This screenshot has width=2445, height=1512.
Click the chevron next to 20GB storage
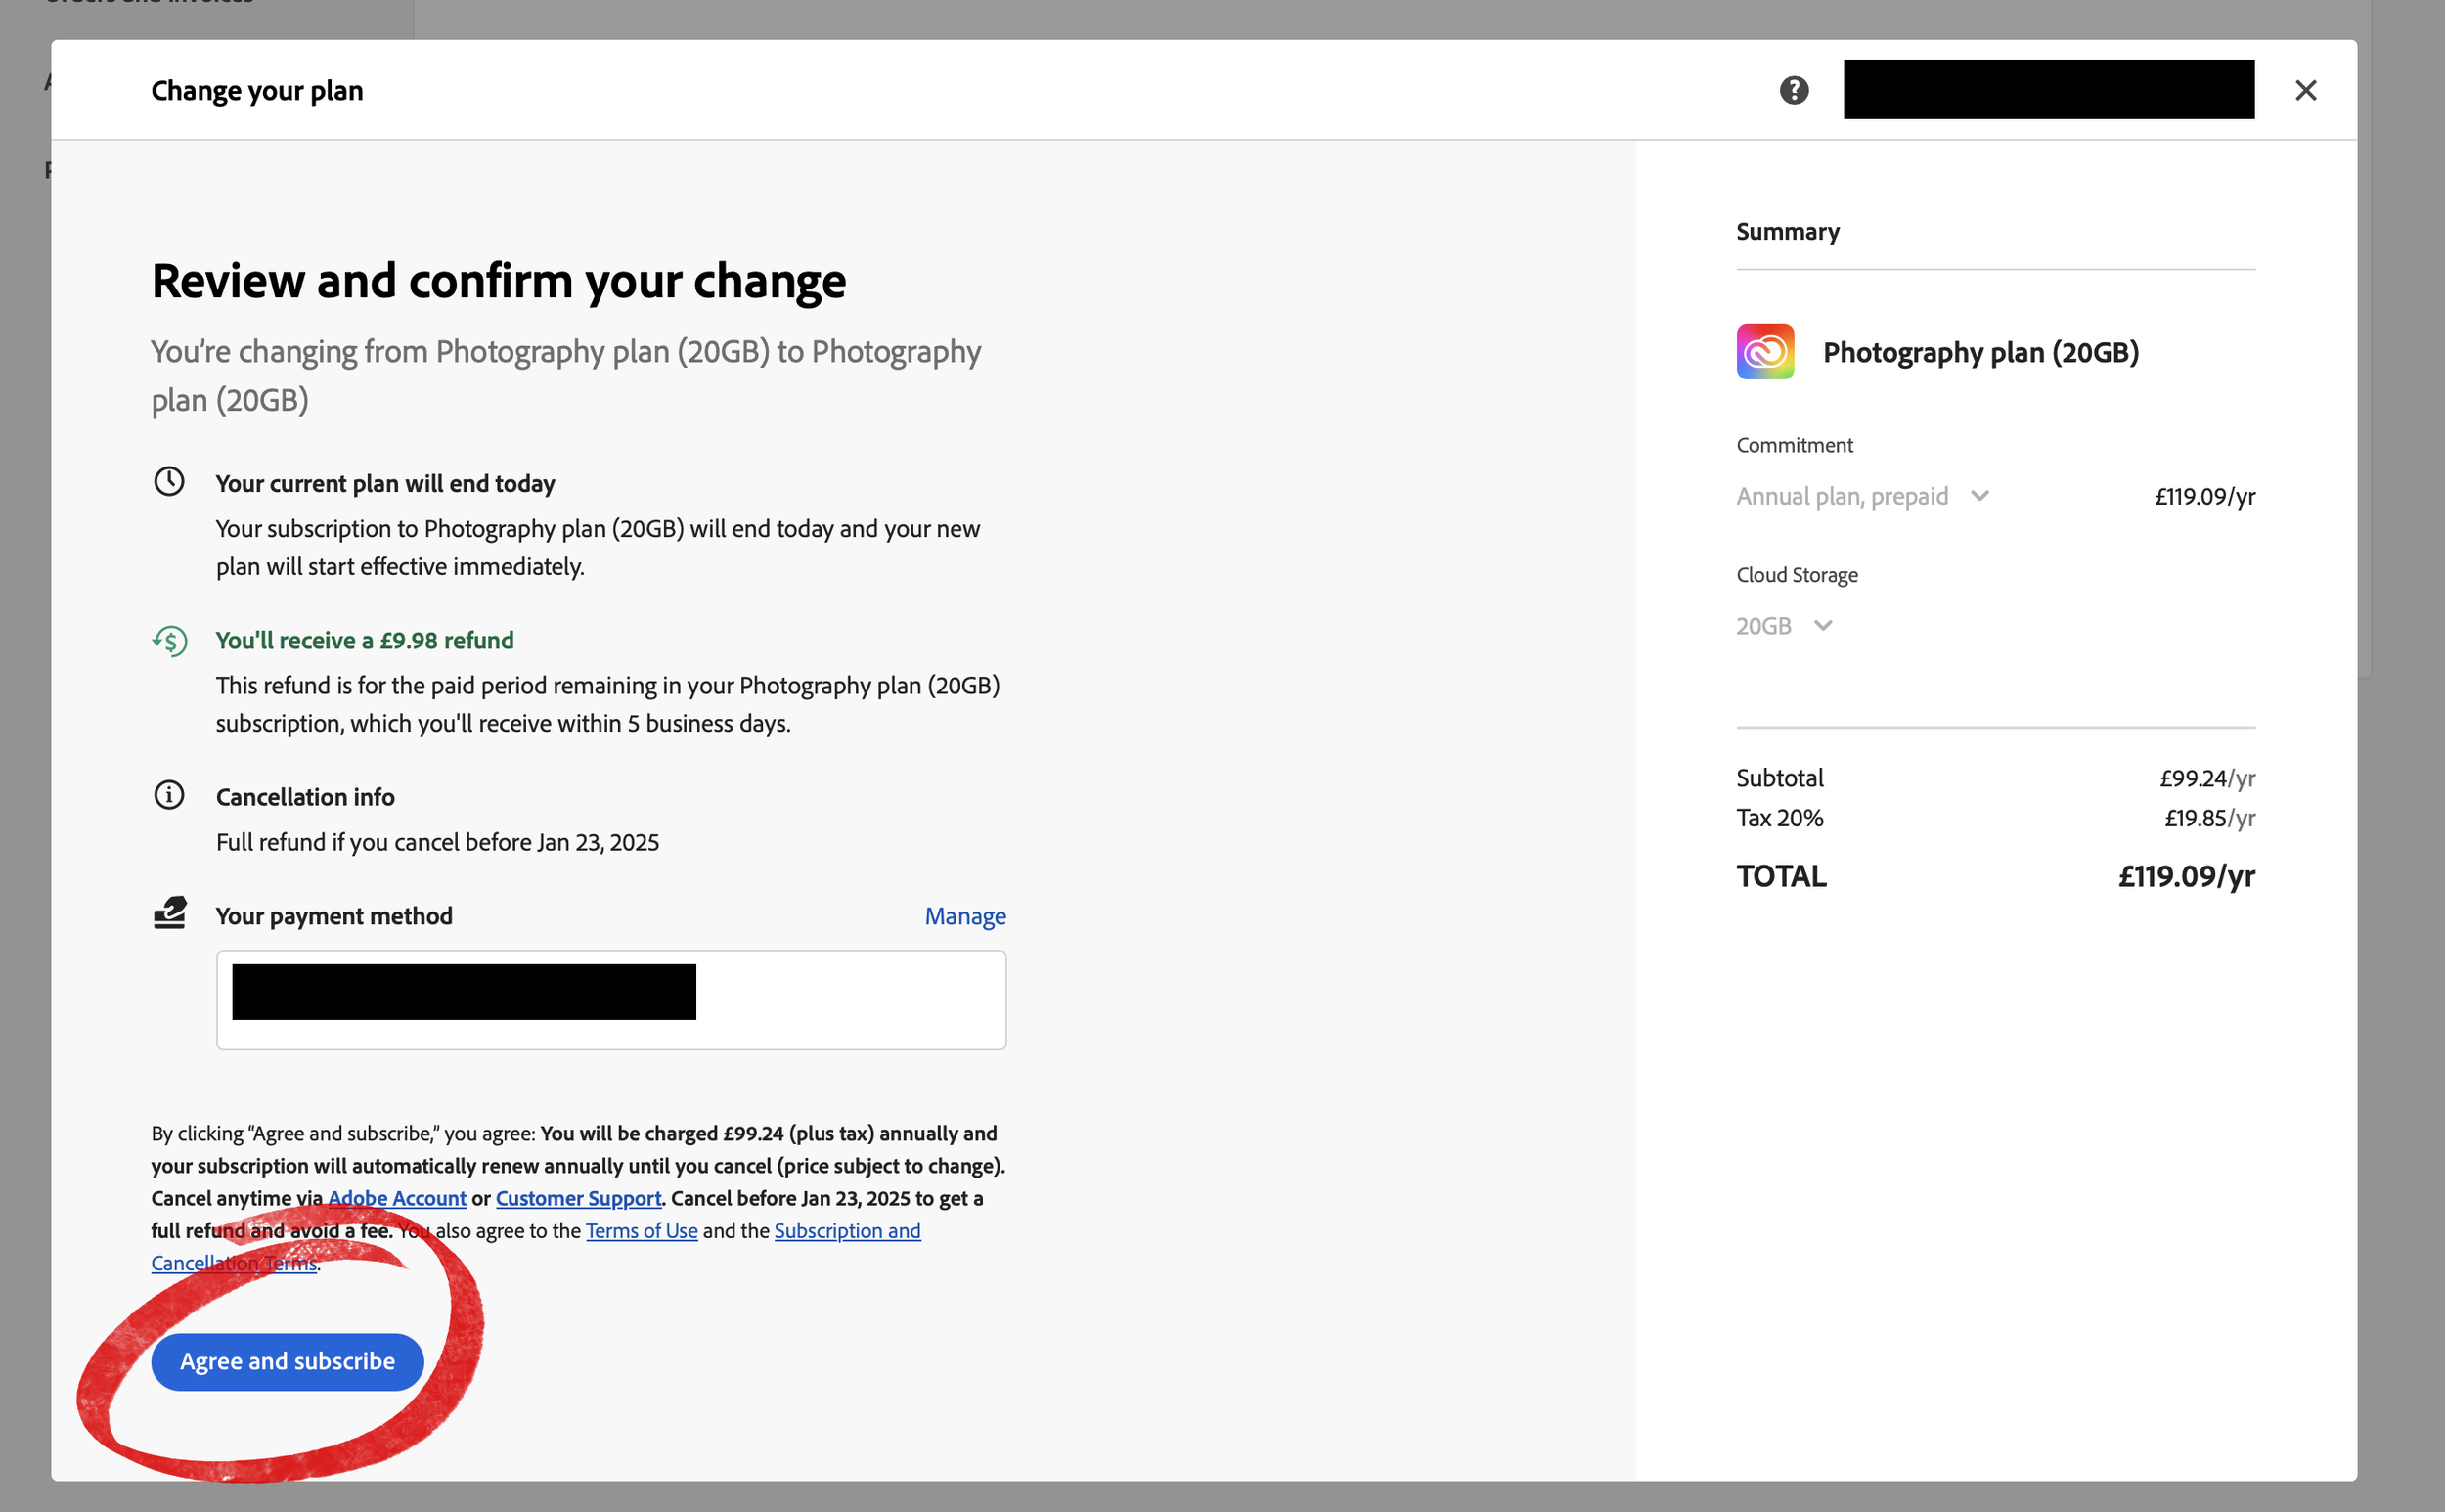point(1823,626)
